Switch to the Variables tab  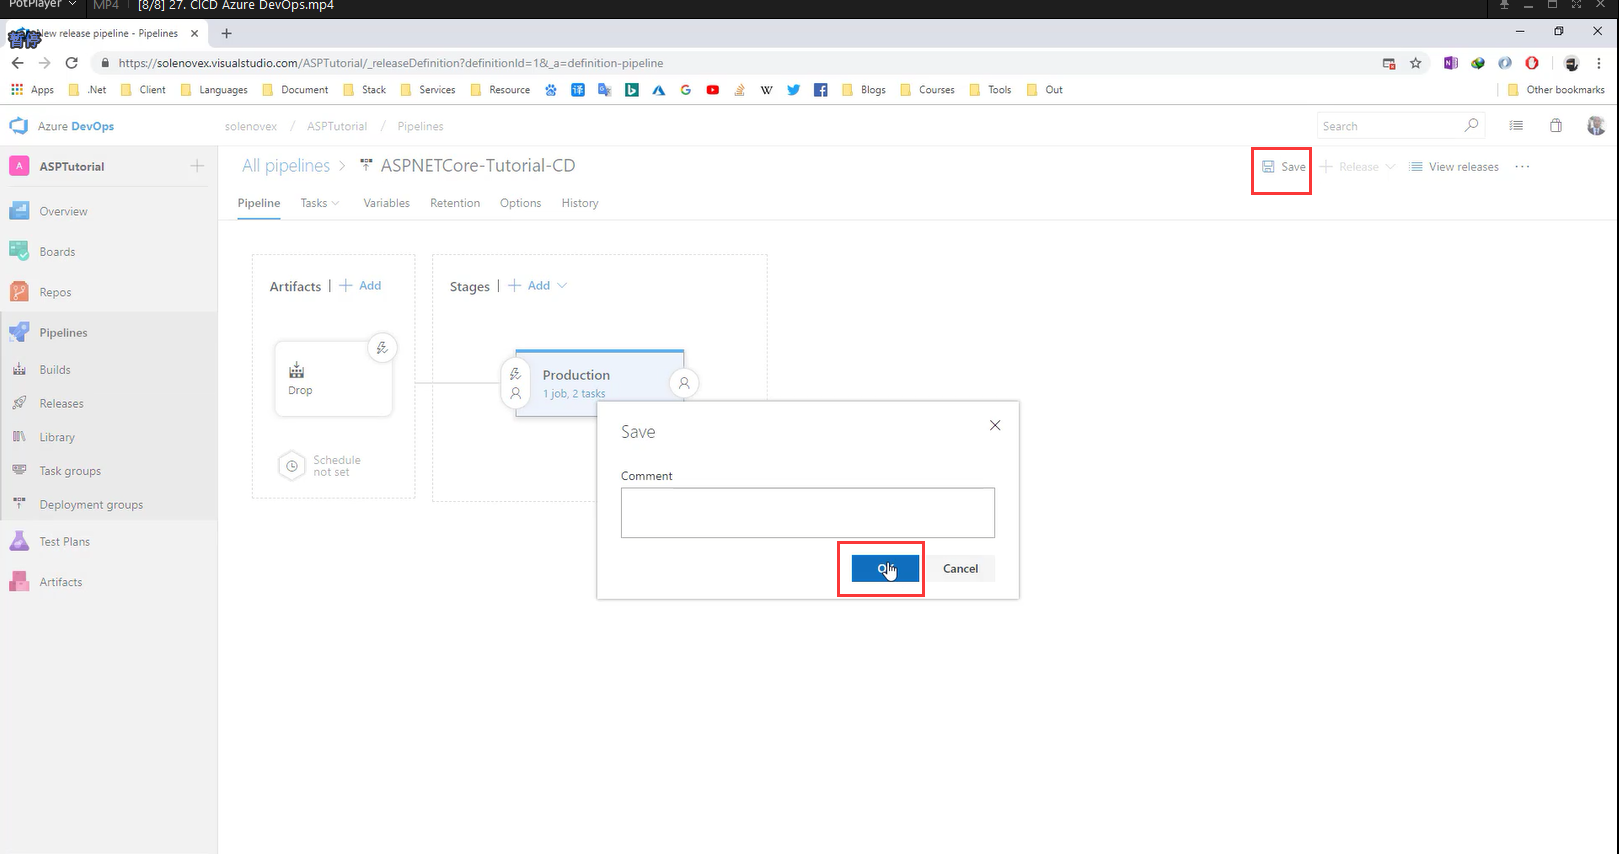click(386, 203)
